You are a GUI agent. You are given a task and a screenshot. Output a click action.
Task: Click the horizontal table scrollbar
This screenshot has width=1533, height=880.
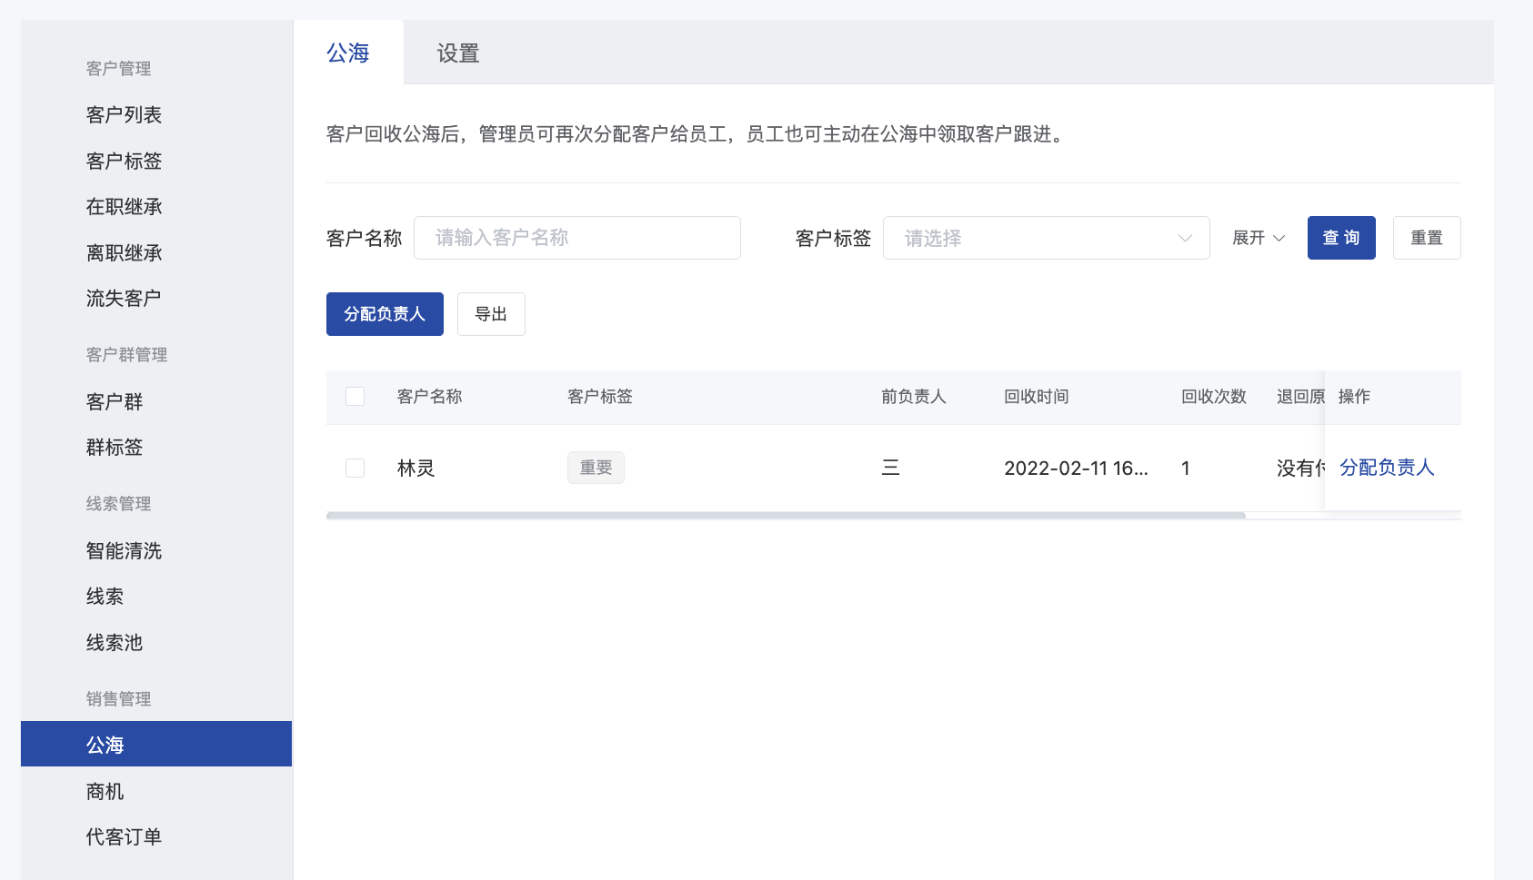coord(786,516)
